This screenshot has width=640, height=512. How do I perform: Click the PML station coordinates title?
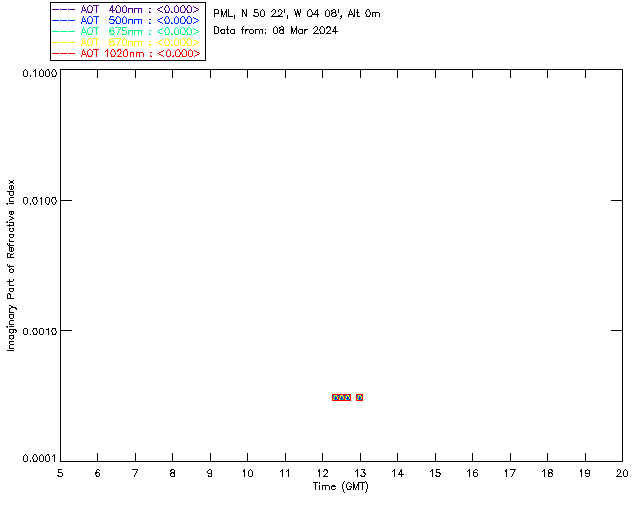point(297,14)
